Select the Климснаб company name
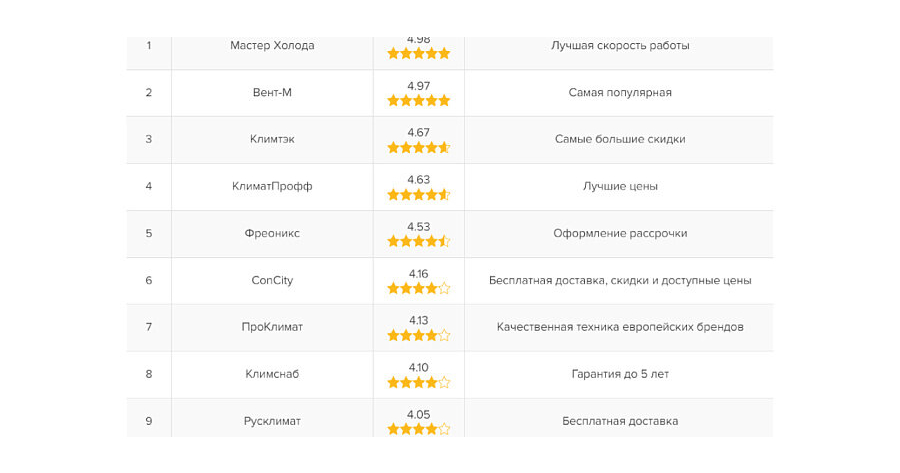This screenshot has height=473, width=900. (272, 375)
